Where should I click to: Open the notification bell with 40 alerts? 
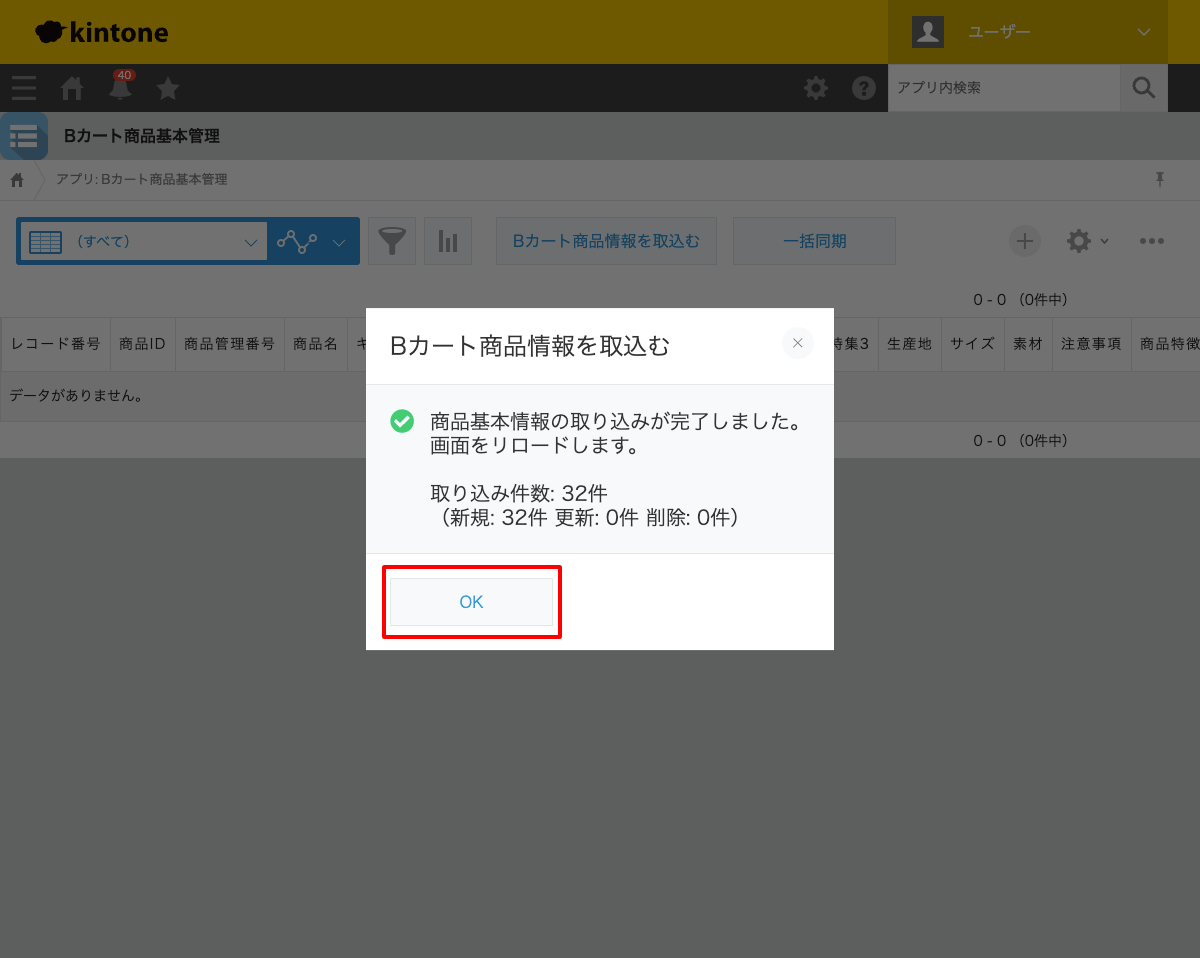119,88
